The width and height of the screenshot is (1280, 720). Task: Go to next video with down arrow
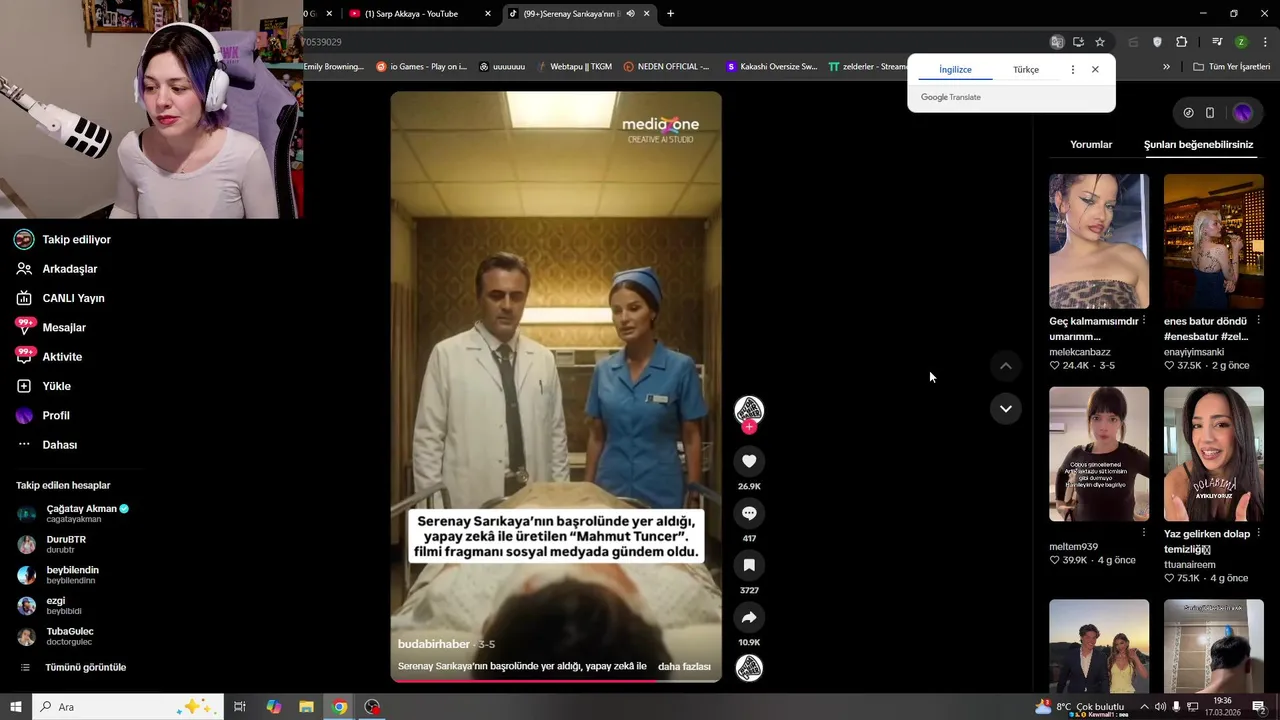point(1006,408)
